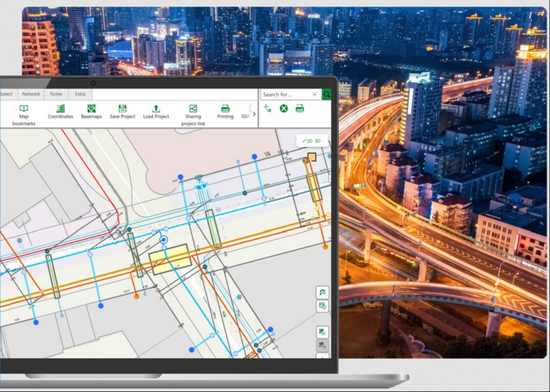Open the Extra tab
This screenshot has width=550, height=392.
(80, 94)
